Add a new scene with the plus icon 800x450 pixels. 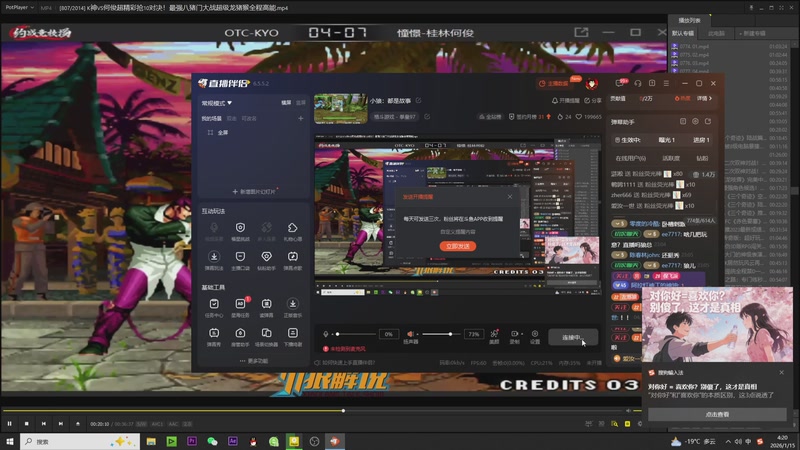point(301,118)
